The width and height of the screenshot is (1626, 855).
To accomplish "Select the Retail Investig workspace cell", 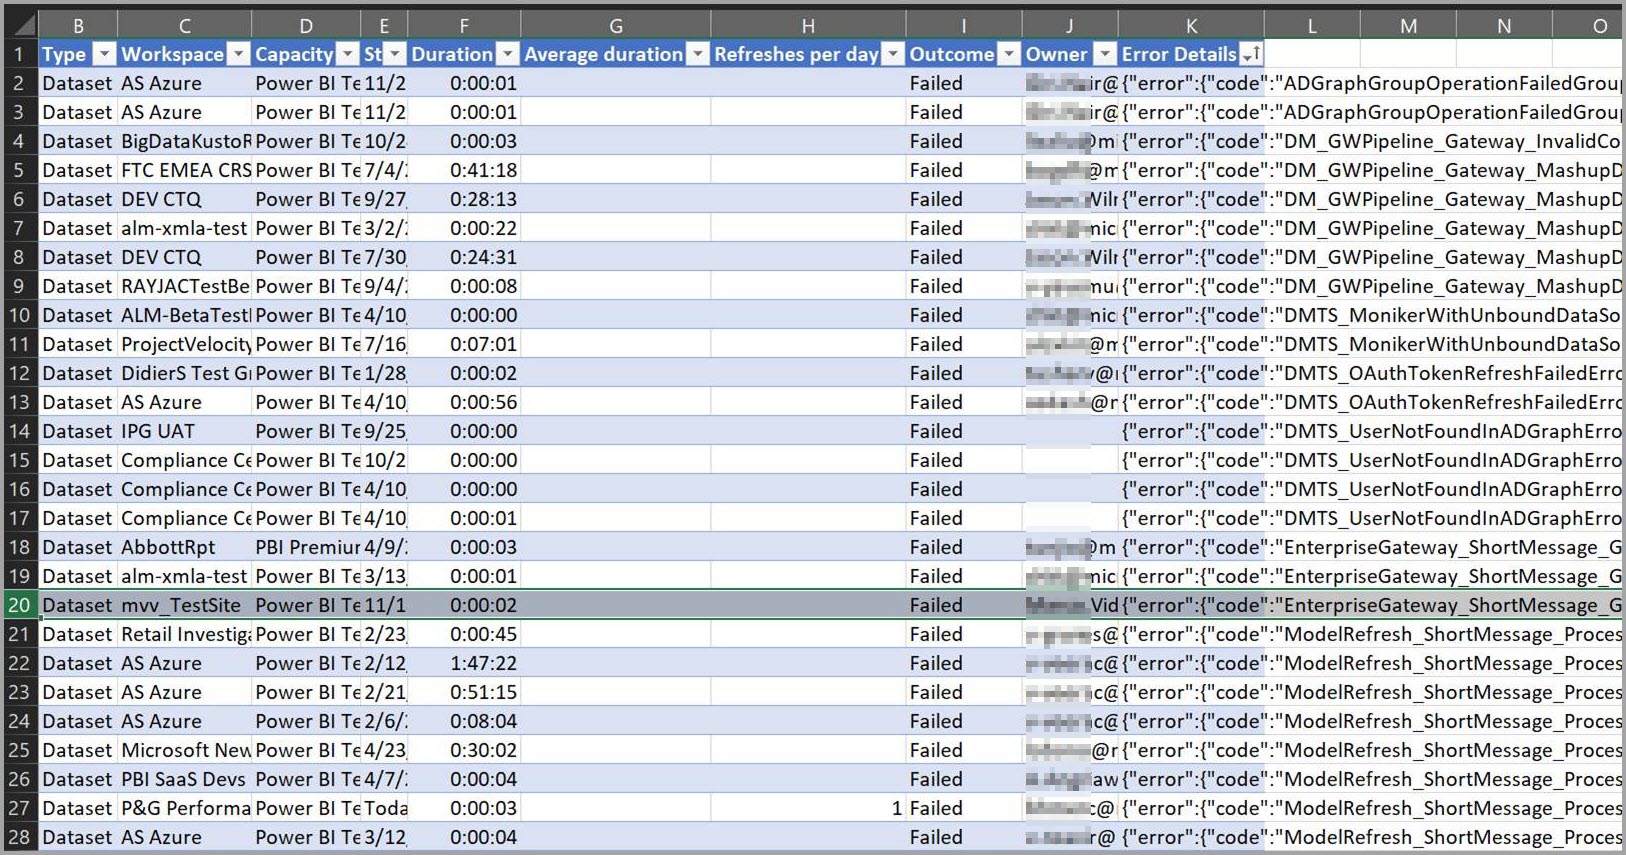I will tap(185, 634).
